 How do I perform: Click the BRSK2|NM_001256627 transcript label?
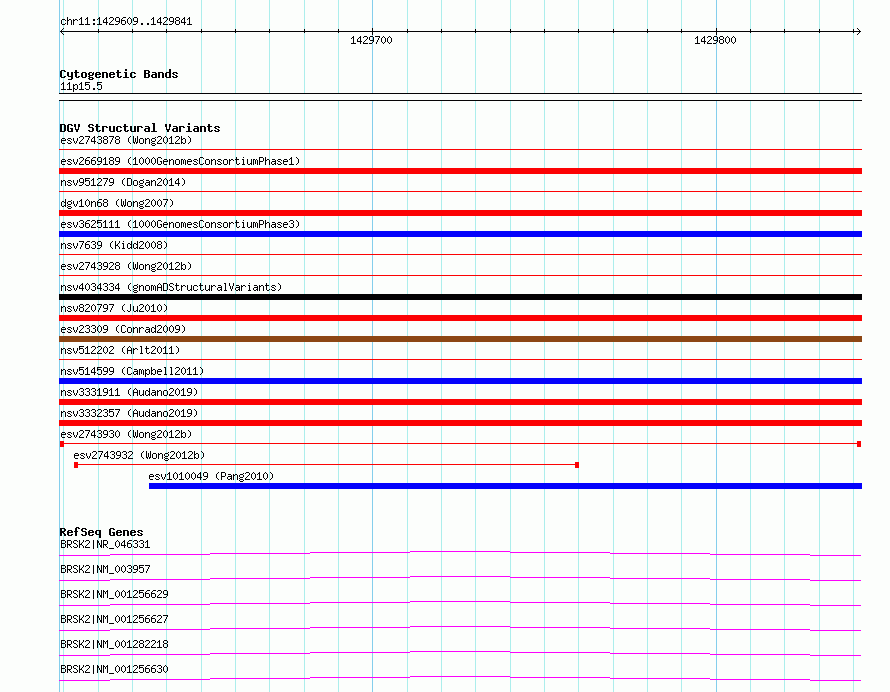(x=114, y=619)
